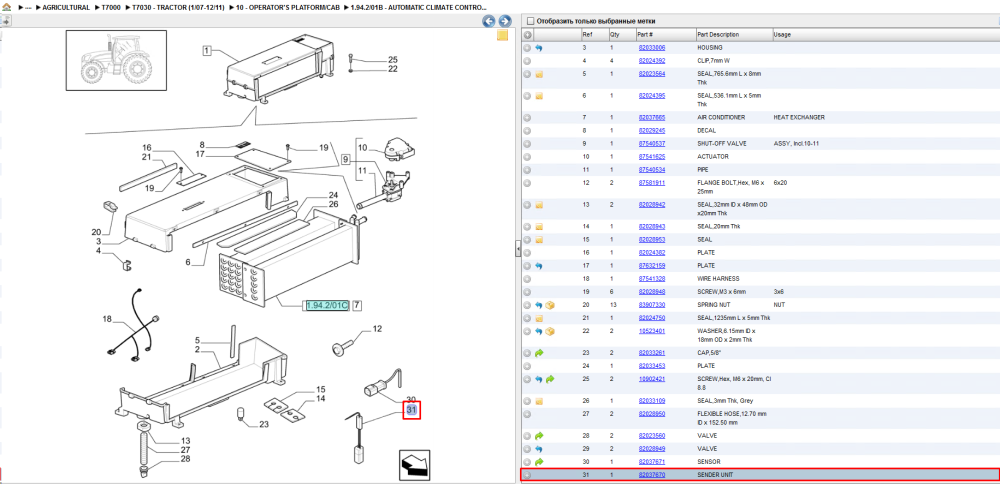Click blue arrow icon for Ref 17 PLATE
Viewport: 1000px width, 484px height.
[539, 265]
